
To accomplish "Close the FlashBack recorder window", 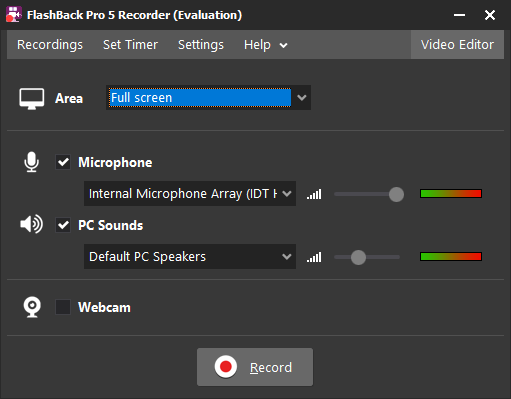I will point(490,15).
